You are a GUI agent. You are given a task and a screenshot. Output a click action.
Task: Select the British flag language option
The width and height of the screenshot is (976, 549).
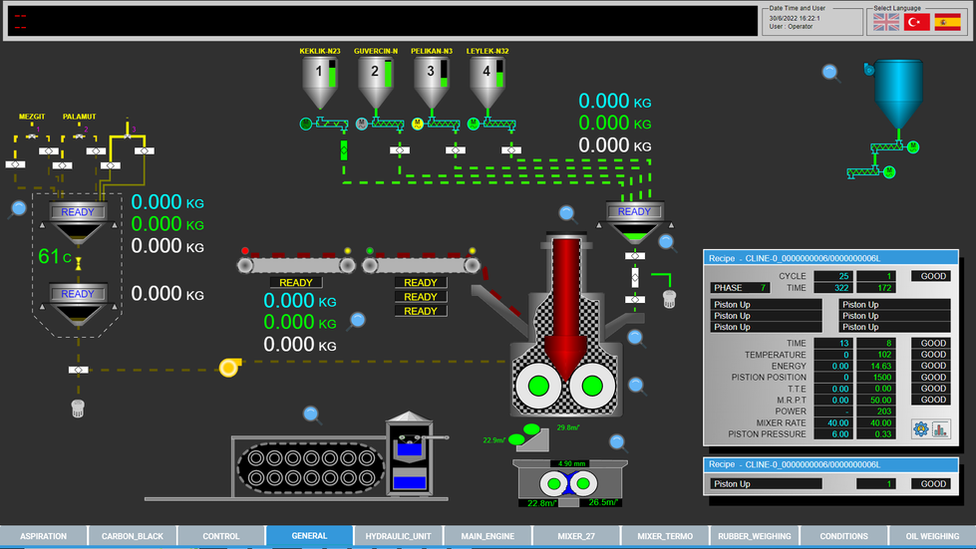click(x=886, y=22)
